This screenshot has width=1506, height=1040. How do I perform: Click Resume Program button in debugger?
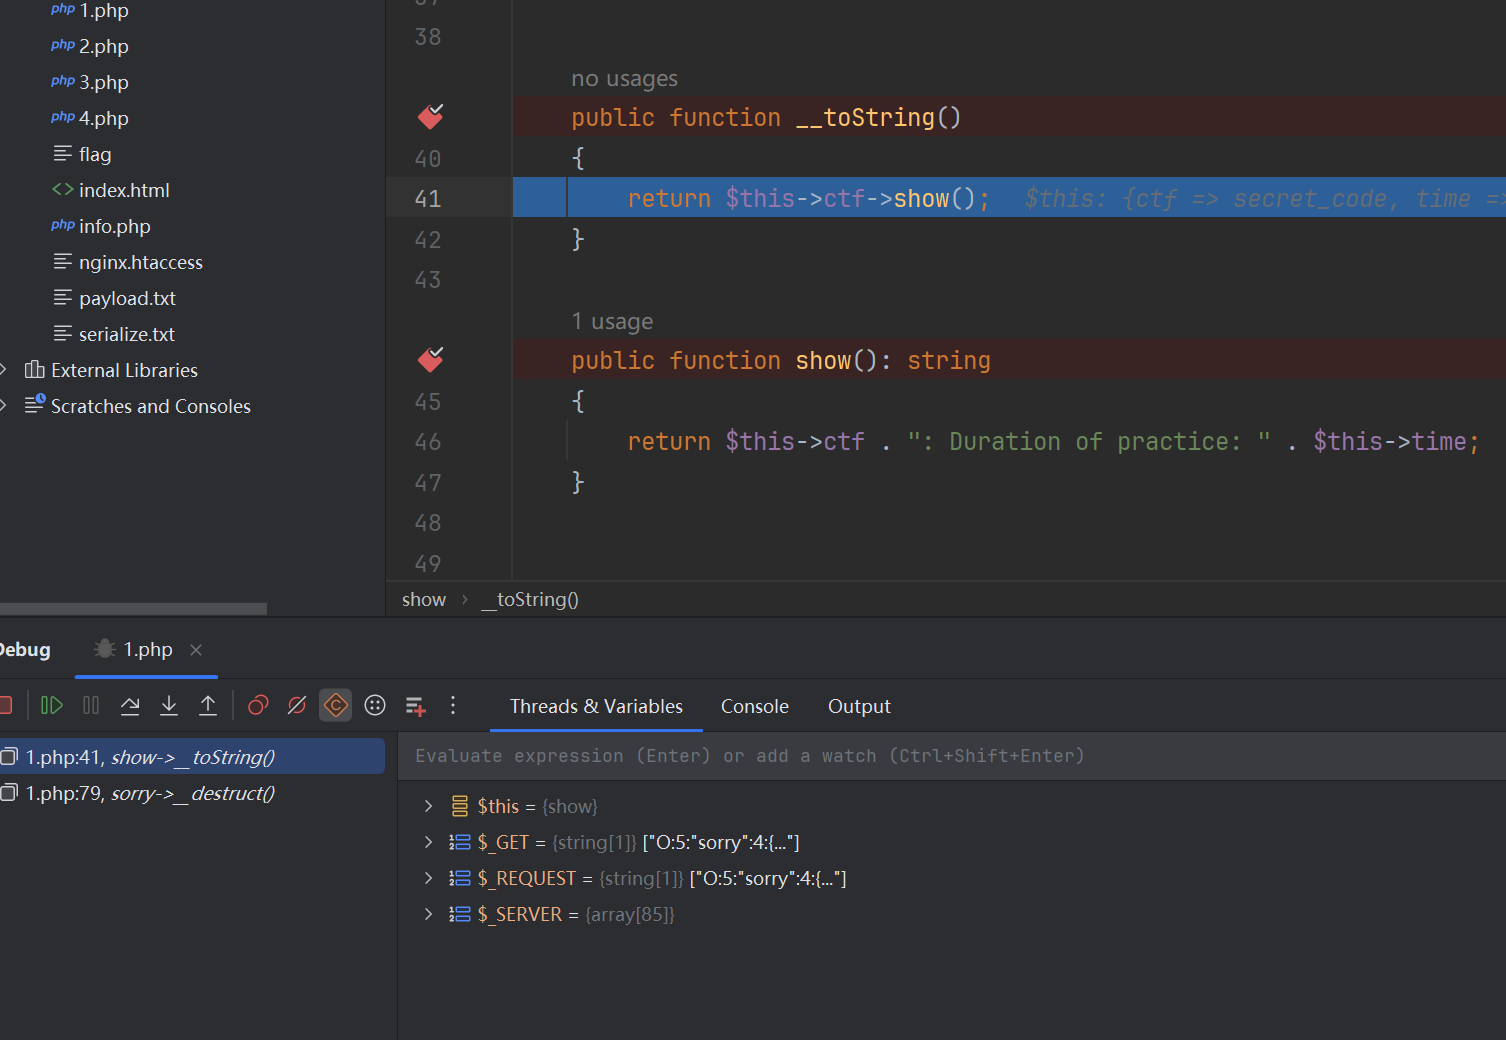coord(51,706)
